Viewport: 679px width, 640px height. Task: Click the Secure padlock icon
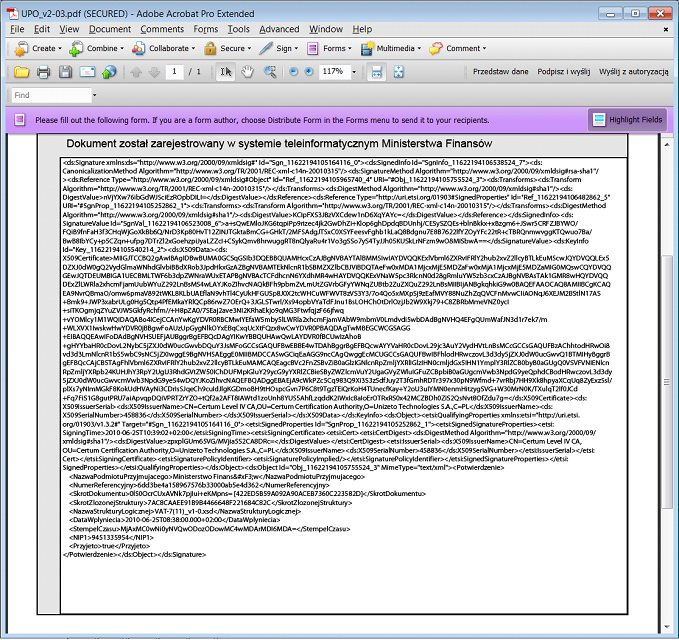(210, 48)
